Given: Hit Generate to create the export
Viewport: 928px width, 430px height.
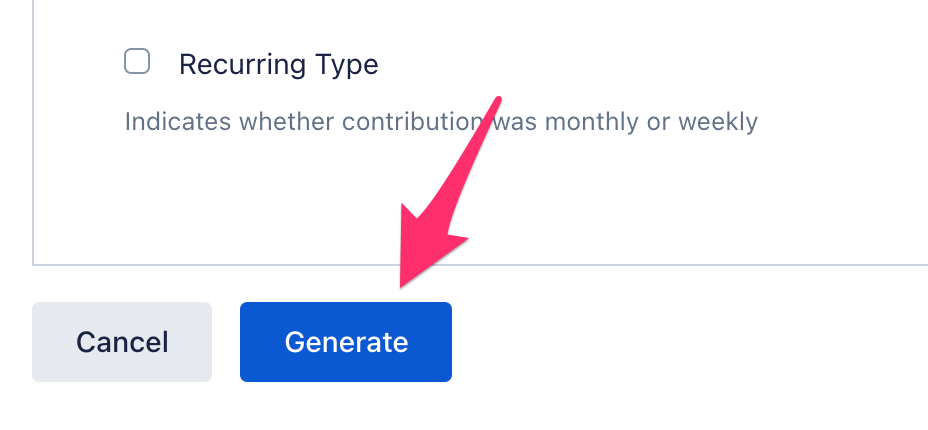Looking at the screenshot, I should click(346, 342).
